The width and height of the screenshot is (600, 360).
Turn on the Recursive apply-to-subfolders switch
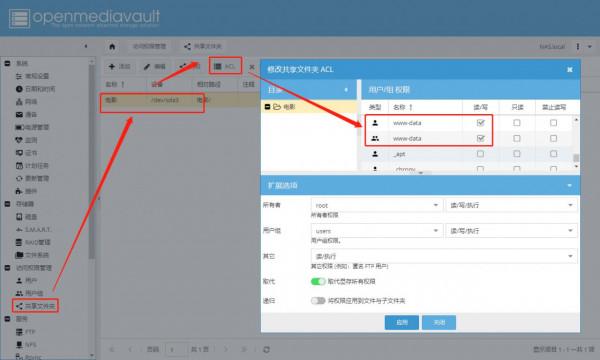(x=318, y=301)
